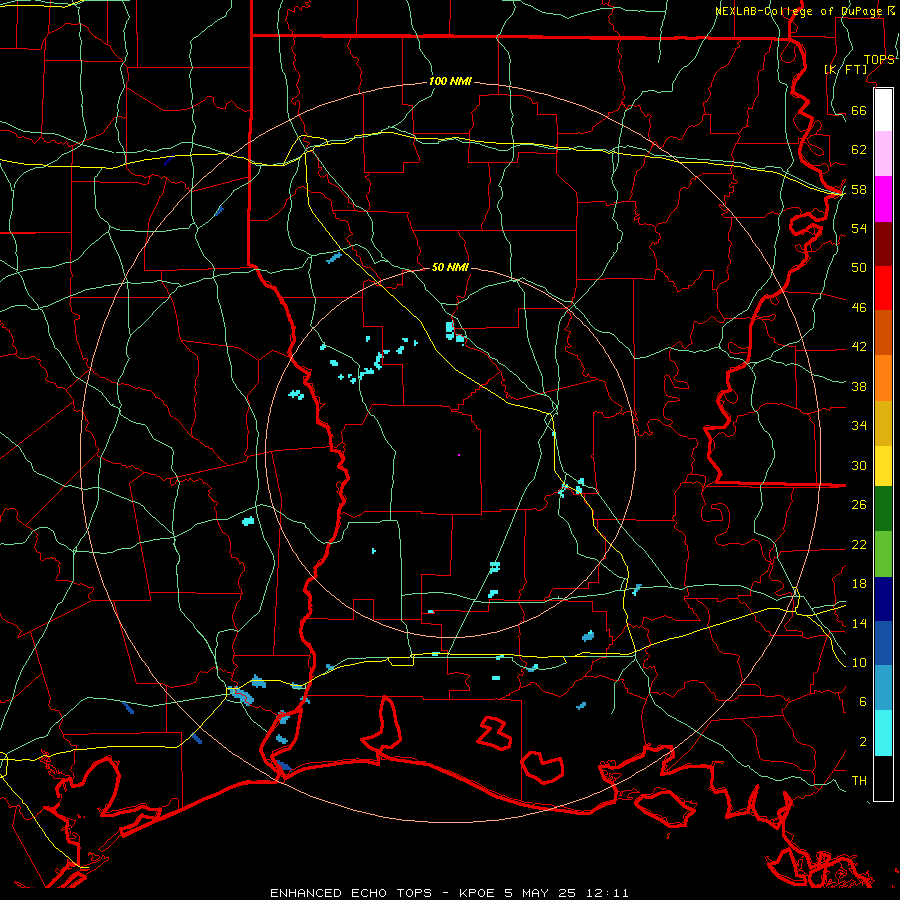The width and height of the screenshot is (900, 900).
Task: Select the gold 38 kft legend swatch
Action: point(883,423)
